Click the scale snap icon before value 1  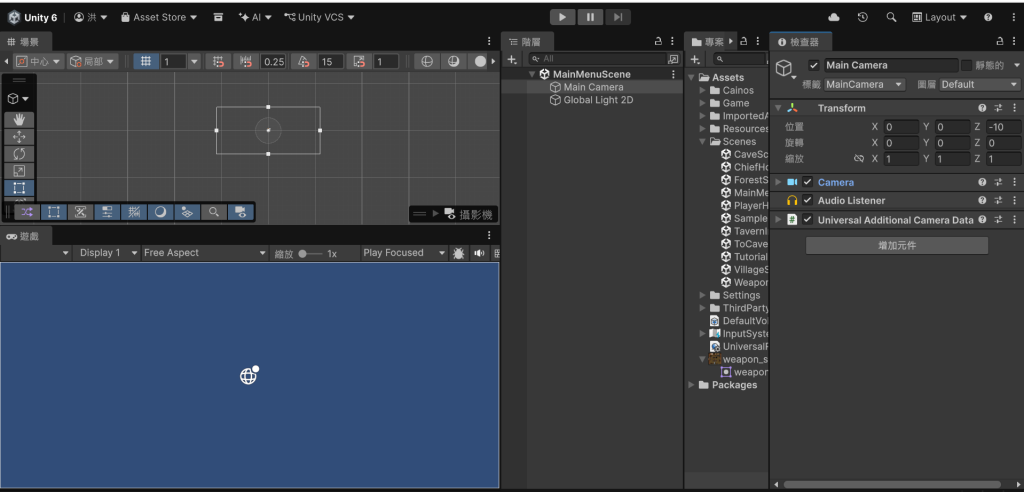pyautogui.click(x=359, y=61)
